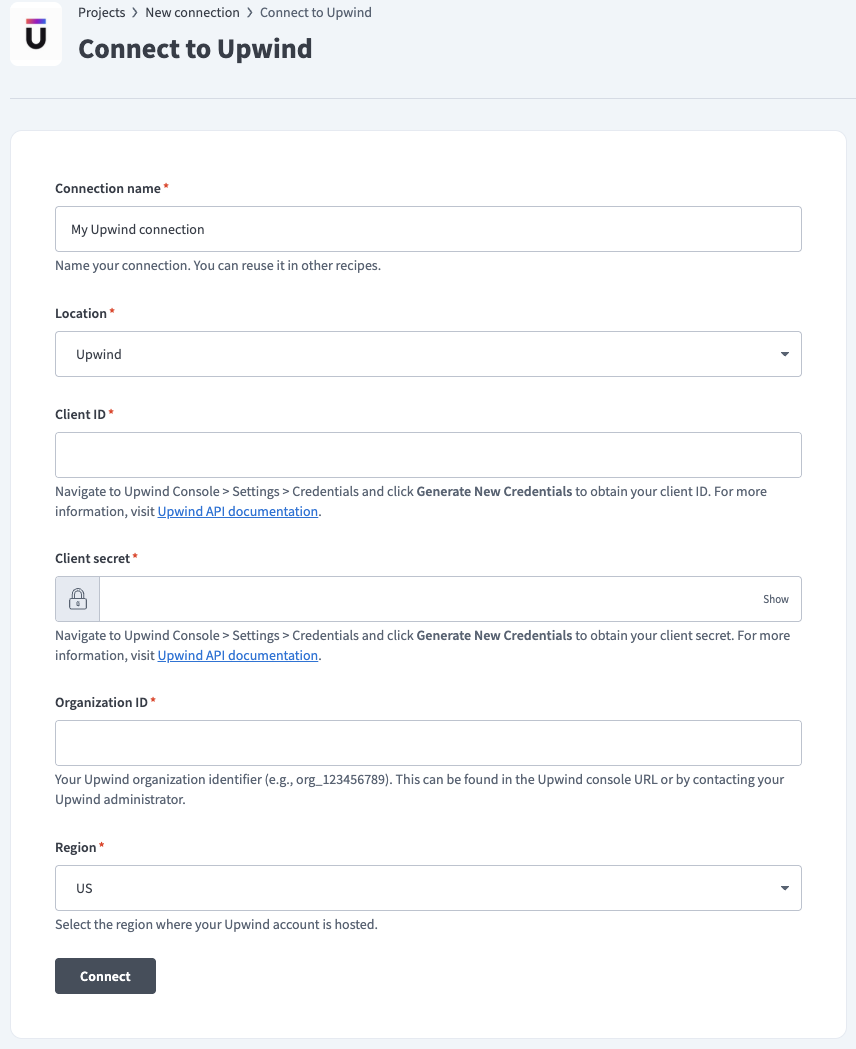This screenshot has height=1049, width=856.
Task: Open Upwind API documentation link under Client ID
Action: click(x=238, y=512)
